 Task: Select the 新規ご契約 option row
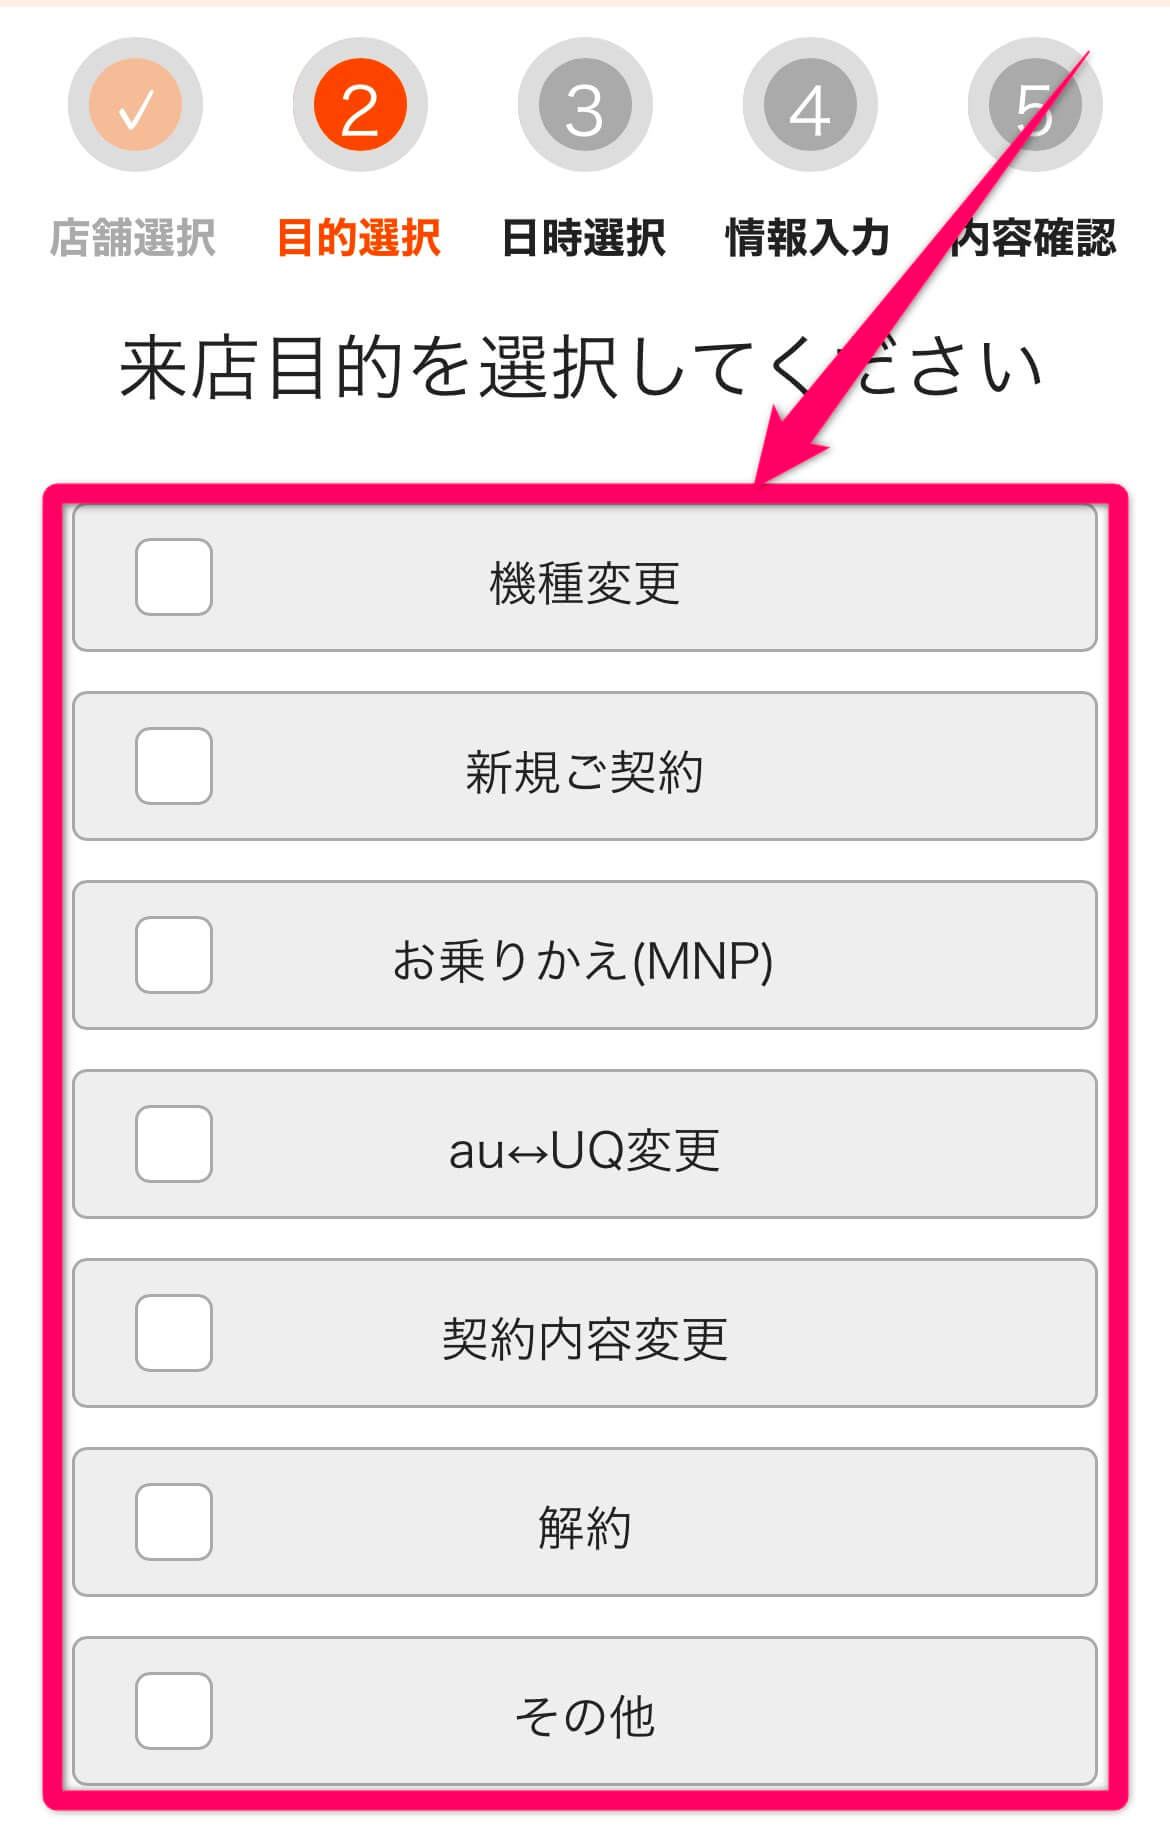click(x=585, y=767)
